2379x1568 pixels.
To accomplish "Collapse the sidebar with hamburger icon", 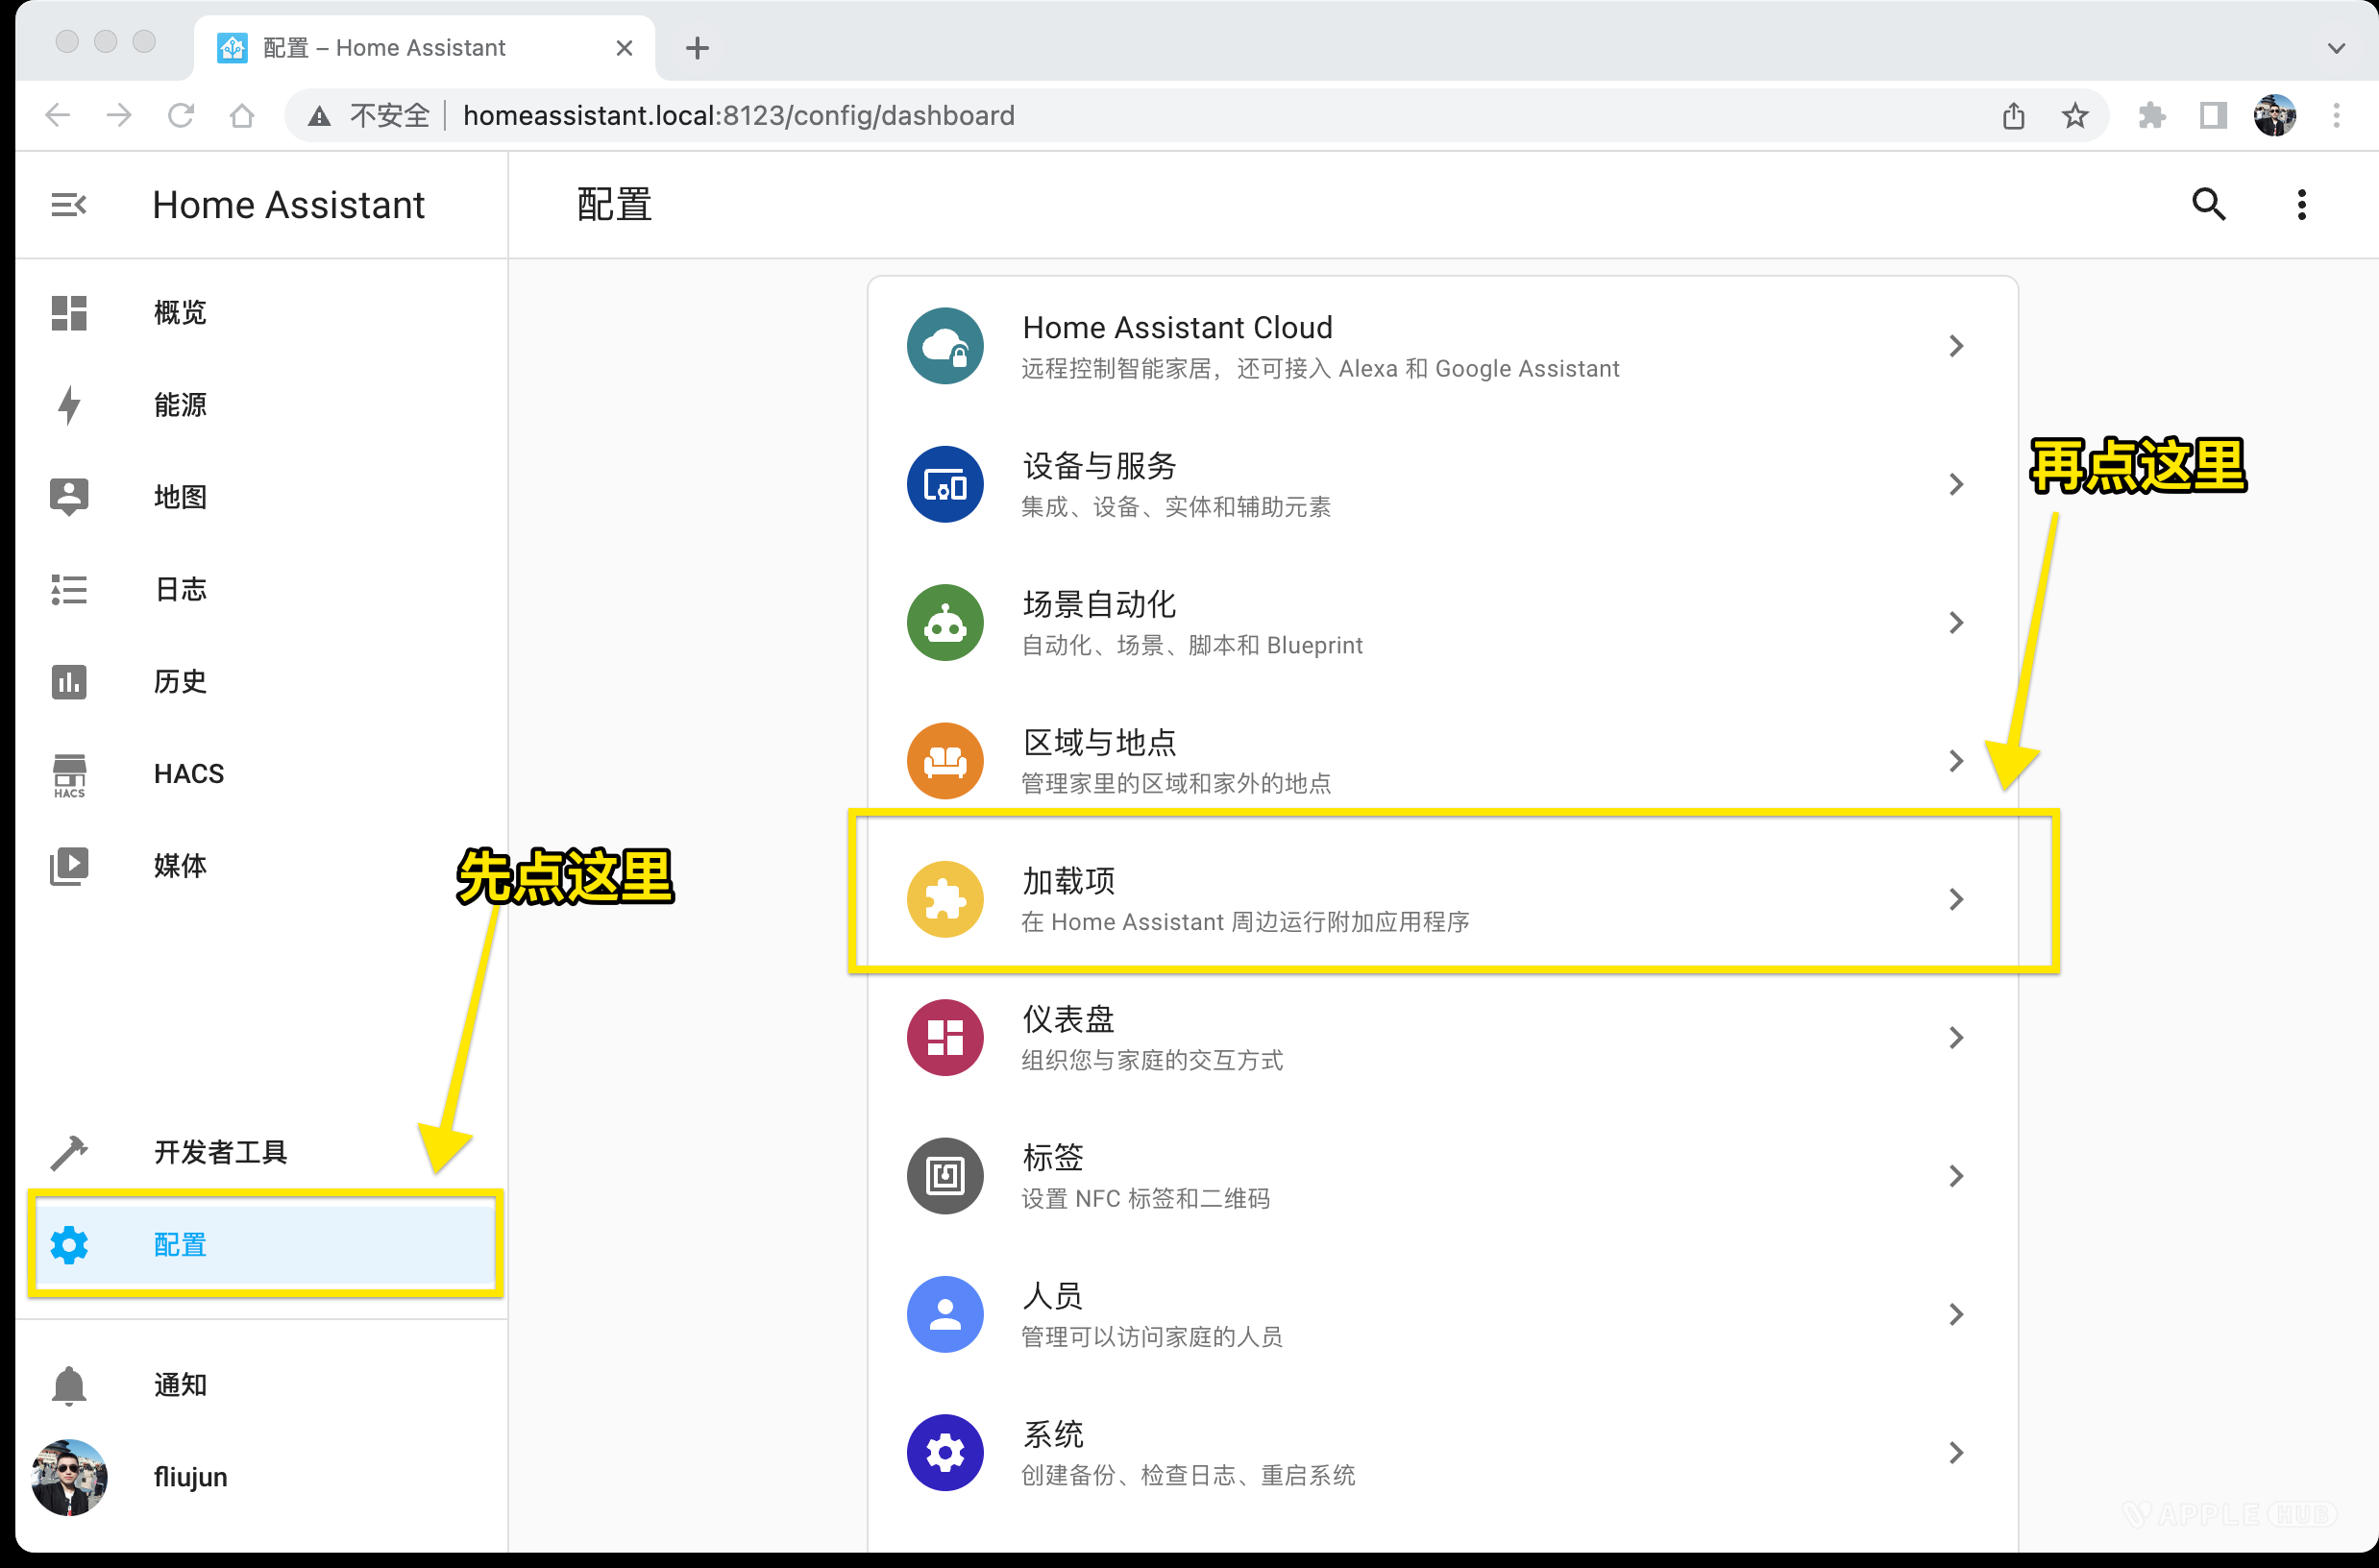I will 68,205.
